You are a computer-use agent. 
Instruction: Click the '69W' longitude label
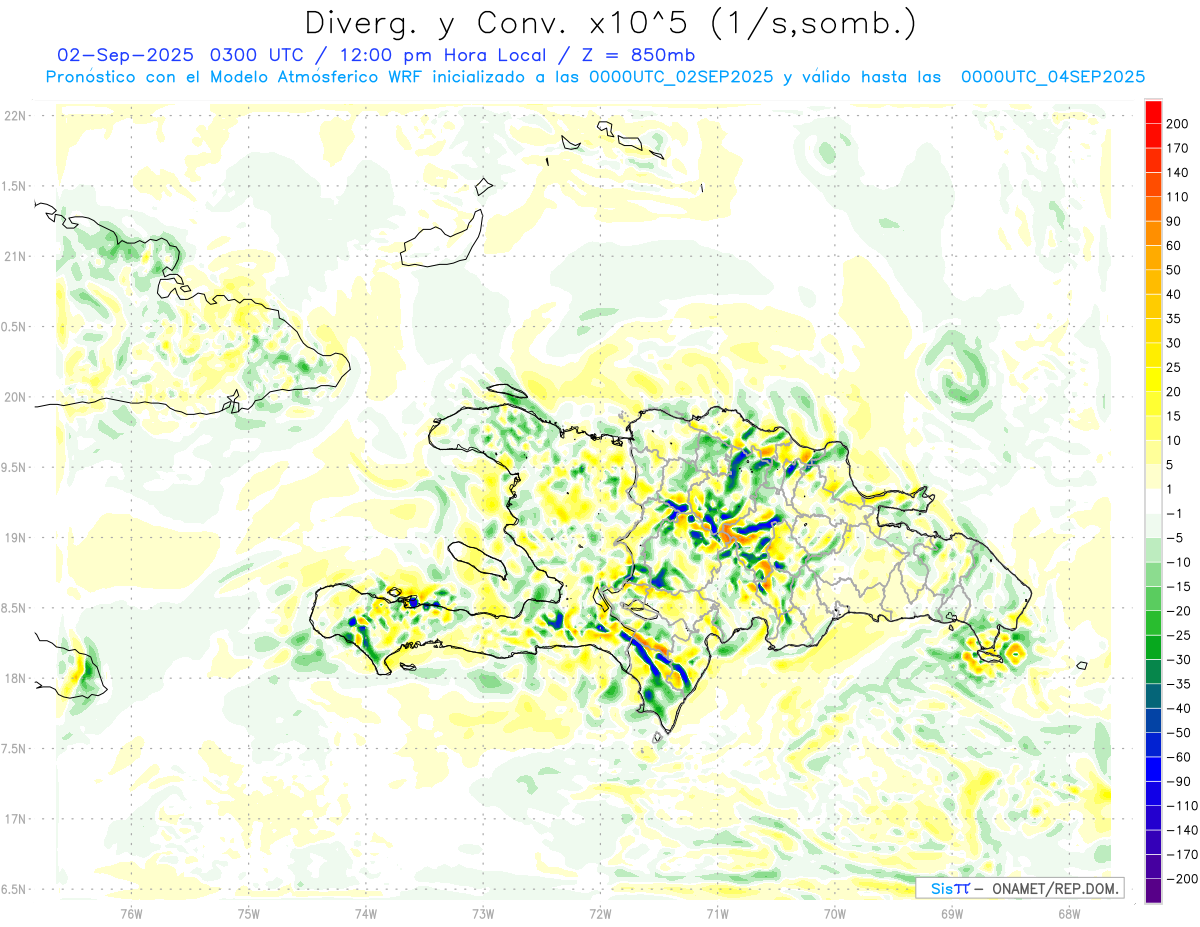(x=951, y=913)
